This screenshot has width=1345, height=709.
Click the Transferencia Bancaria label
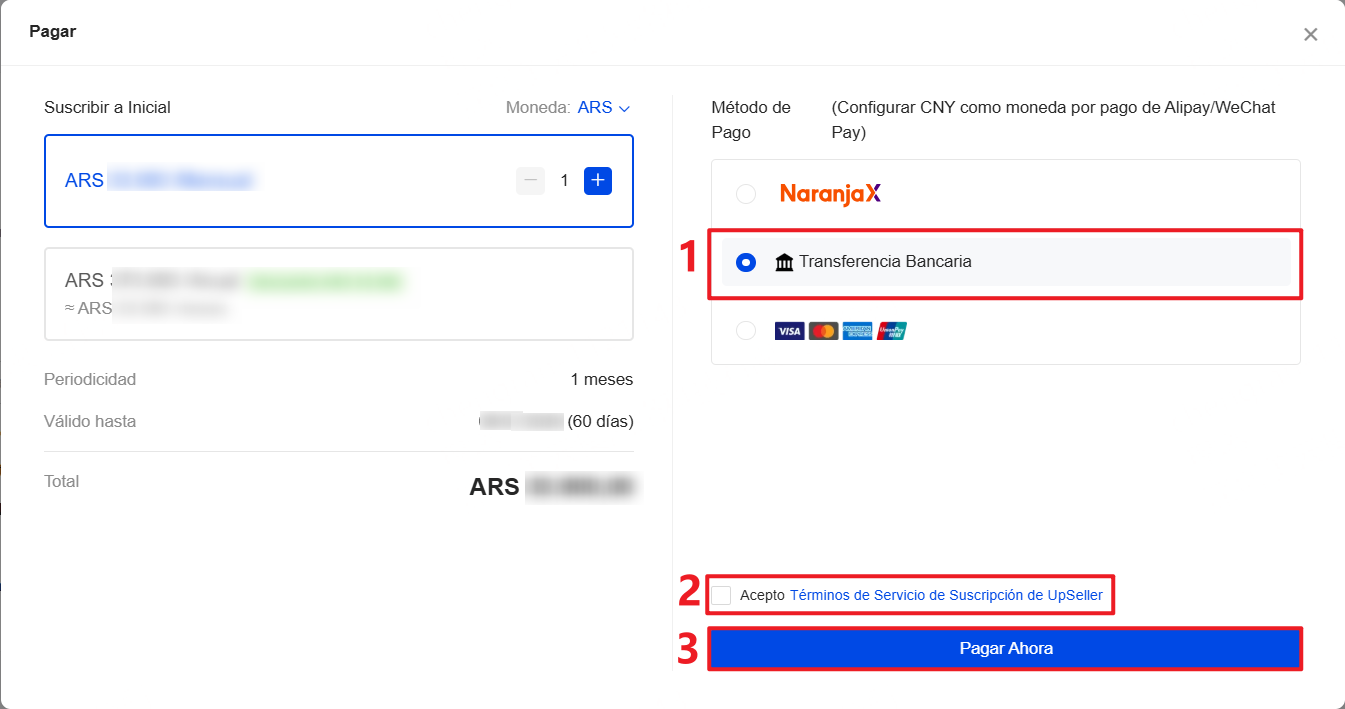pos(885,262)
